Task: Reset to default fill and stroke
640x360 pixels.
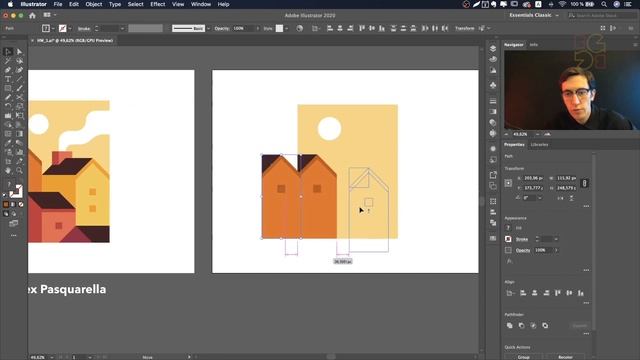Action: pyautogui.click(x=5, y=195)
